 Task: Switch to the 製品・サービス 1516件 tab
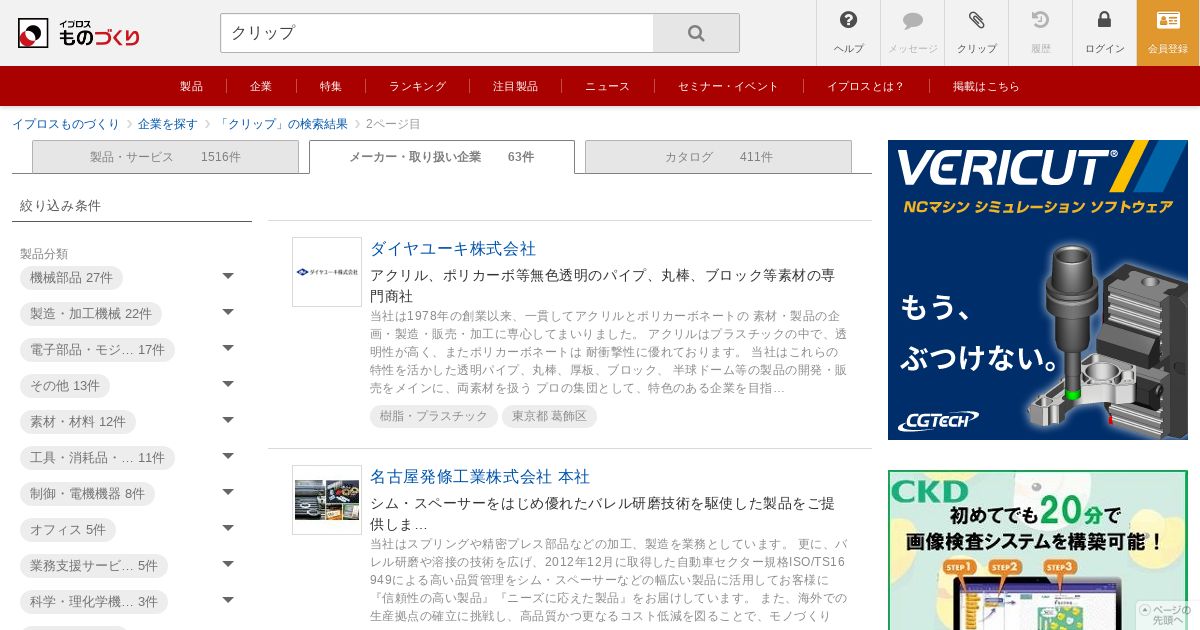(x=165, y=157)
